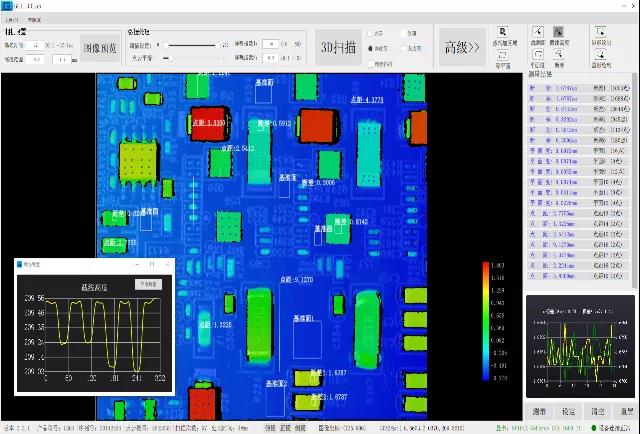Open the second menu in the menu bar
The width and height of the screenshot is (640, 434).
click(x=35, y=19)
